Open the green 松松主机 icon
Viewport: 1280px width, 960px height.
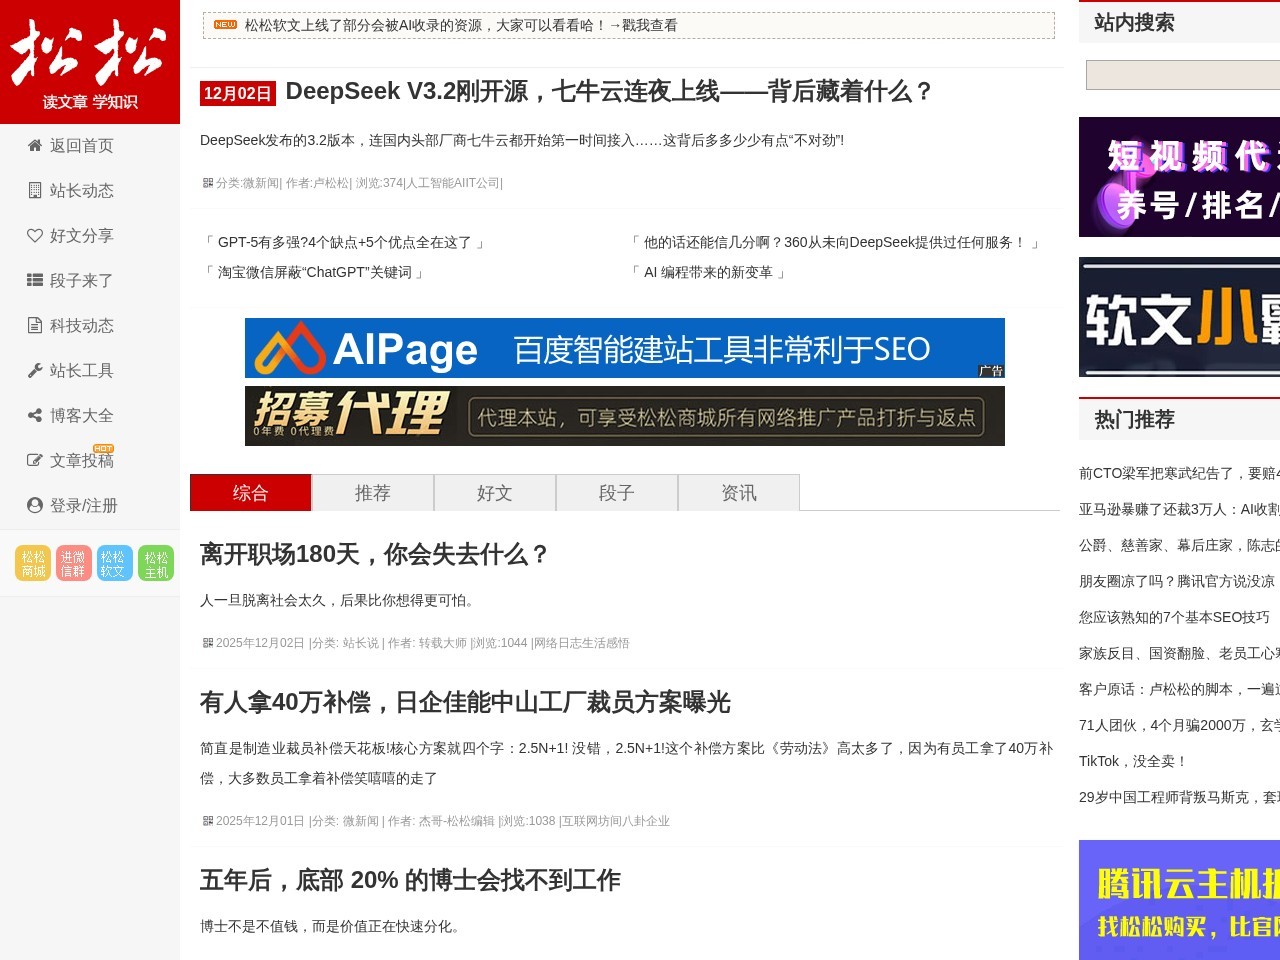pyautogui.click(x=155, y=561)
